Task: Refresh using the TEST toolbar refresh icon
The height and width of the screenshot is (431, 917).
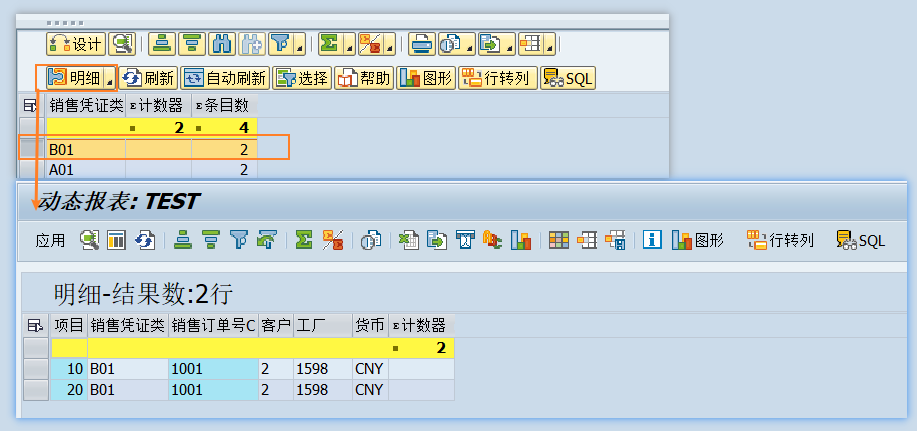Action: [x=144, y=240]
